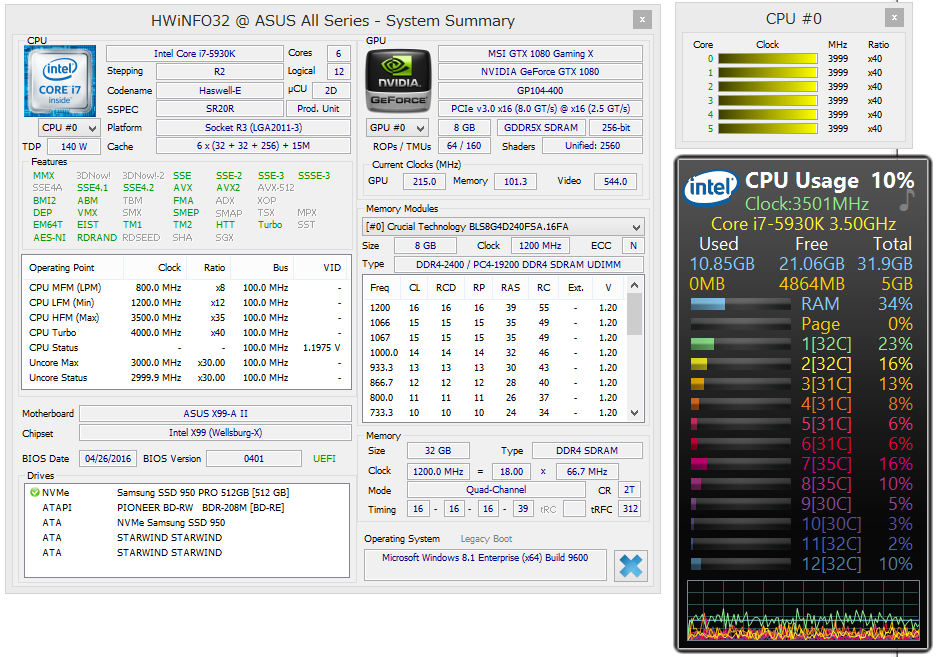Close the CPU #0 clock window
Screen dimensions: 938x657
click(x=893, y=18)
